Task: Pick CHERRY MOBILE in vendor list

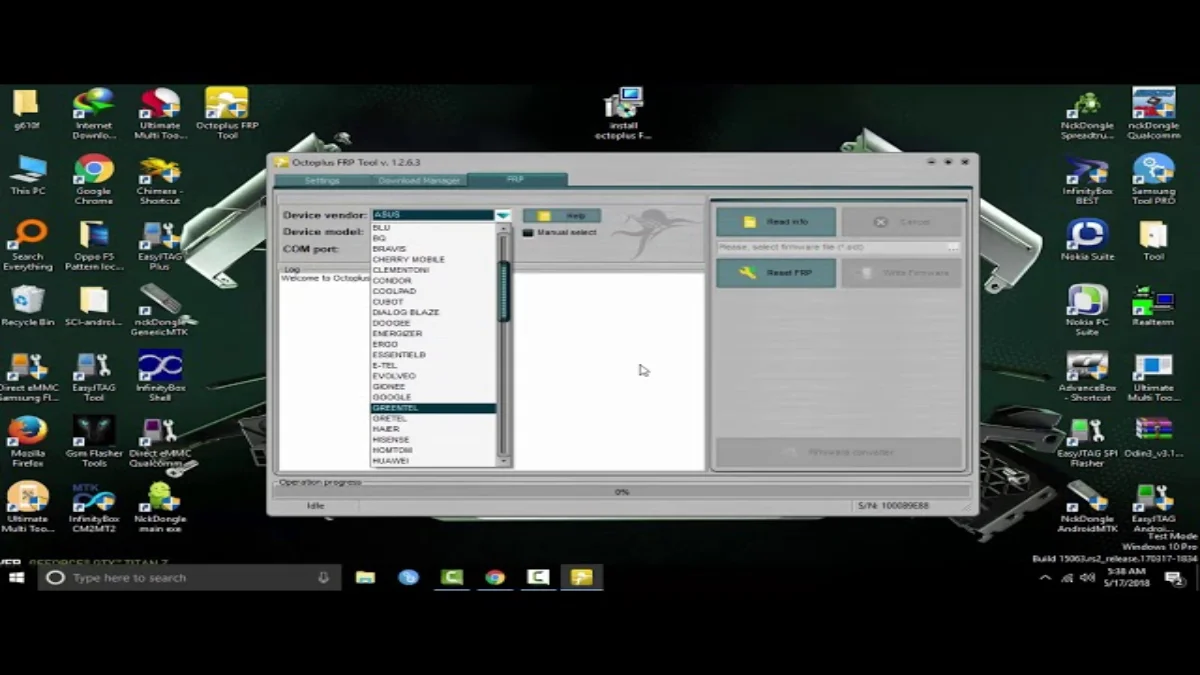Action: point(433,259)
